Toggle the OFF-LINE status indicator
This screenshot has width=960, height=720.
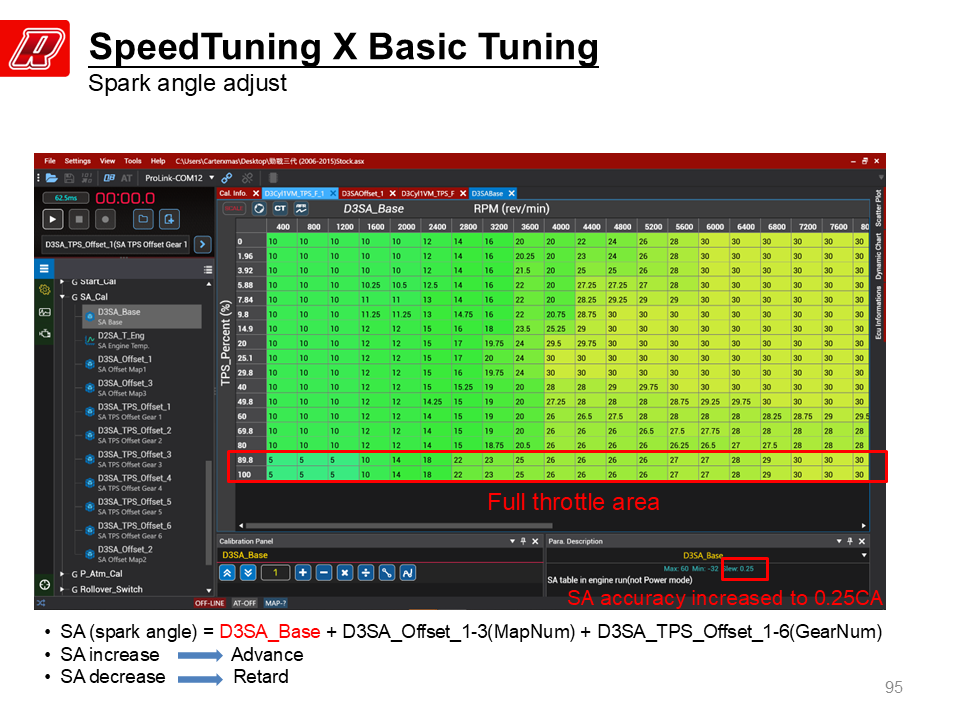209,603
